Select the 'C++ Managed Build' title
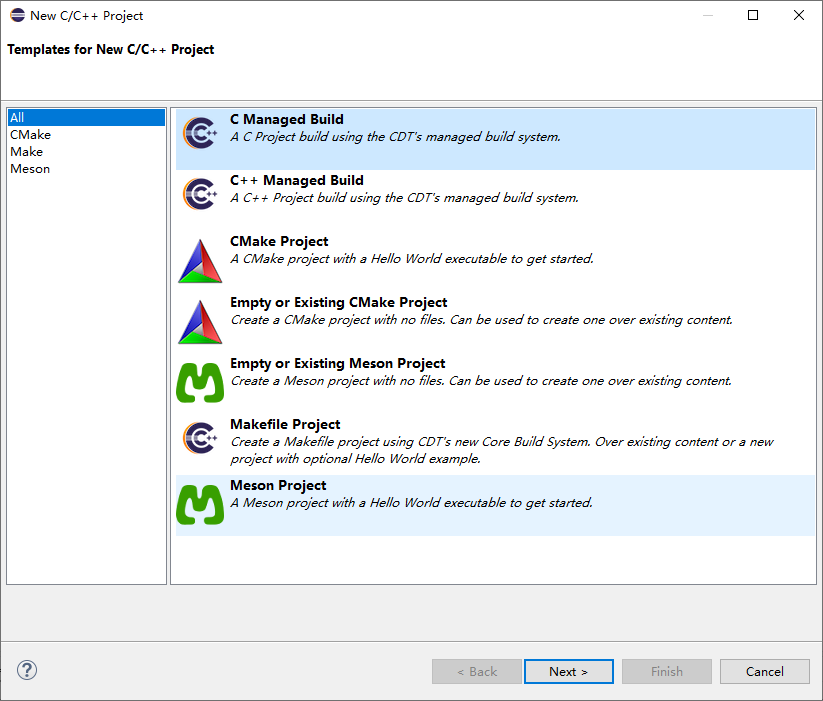Image resolution: width=823 pixels, height=701 pixels. tap(297, 180)
